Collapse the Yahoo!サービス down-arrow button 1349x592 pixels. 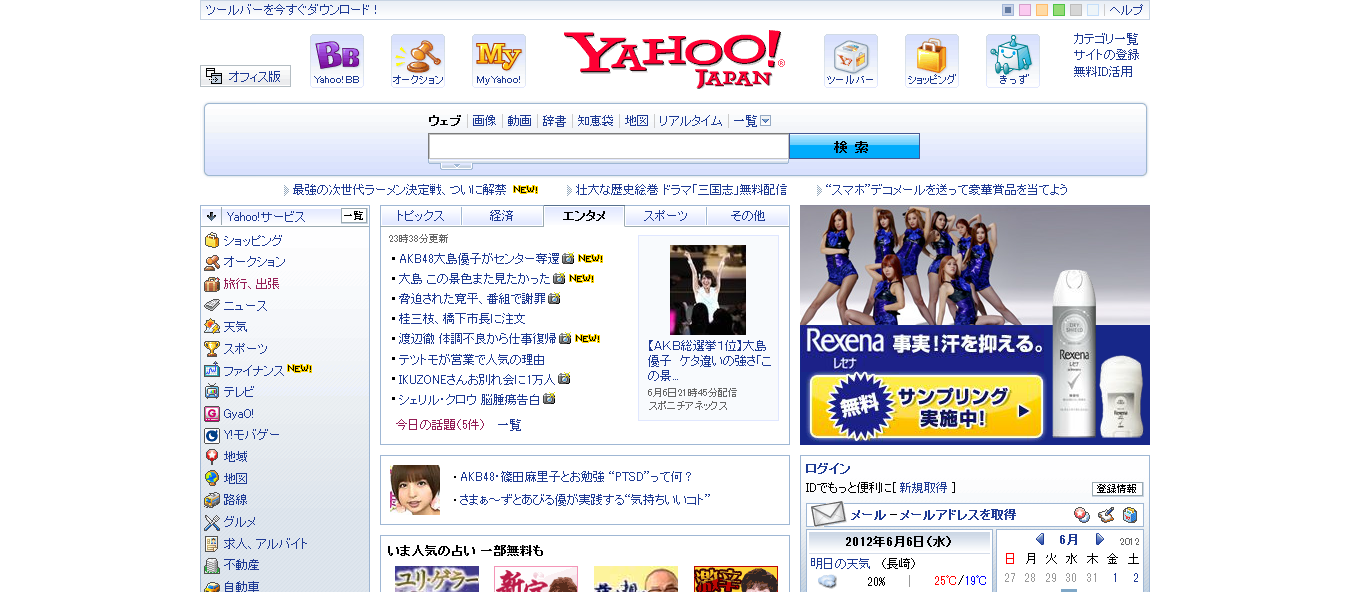211,216
